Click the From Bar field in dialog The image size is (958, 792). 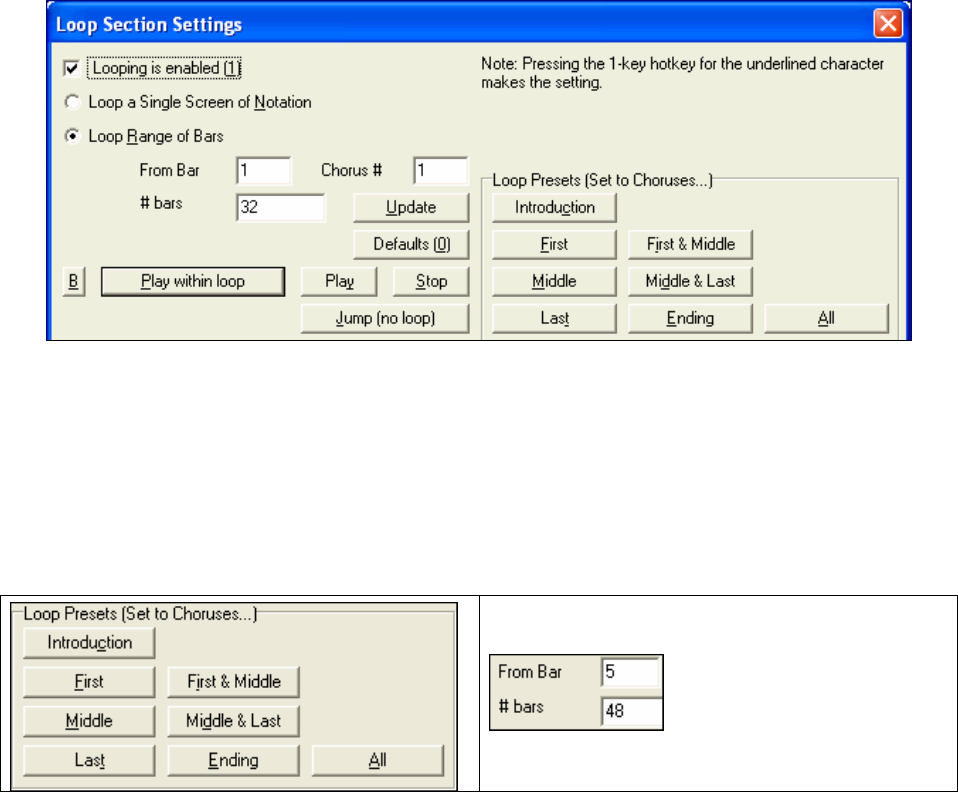tap(264, 170)
